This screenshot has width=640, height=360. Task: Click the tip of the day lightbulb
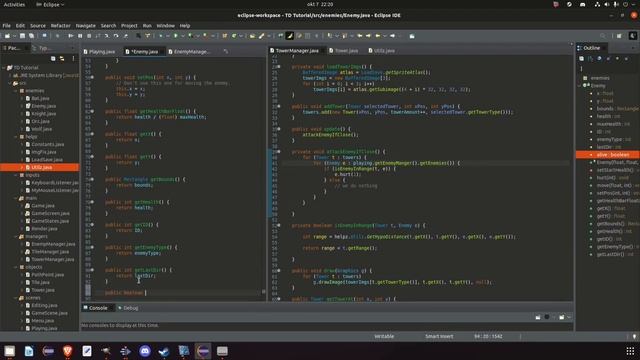(x=634, y=336)
